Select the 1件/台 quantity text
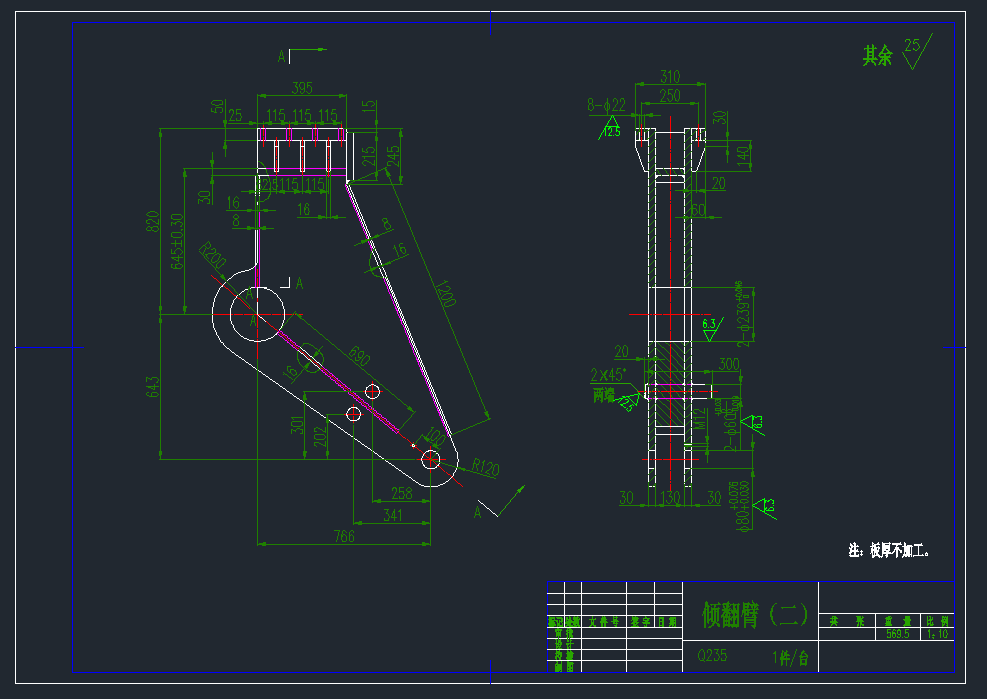This screenshot has width=987, height=699. click(x=791, y=658)
